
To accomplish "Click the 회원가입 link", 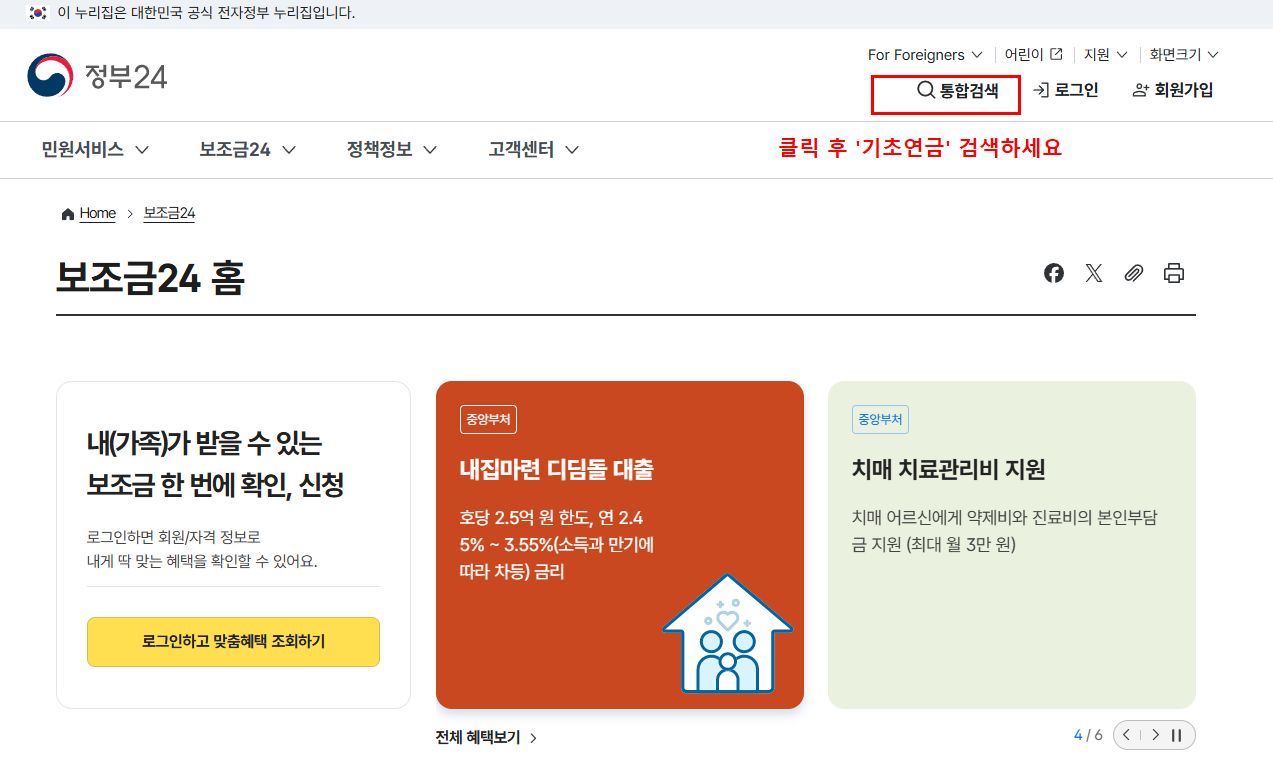I will click(1172, 90).
